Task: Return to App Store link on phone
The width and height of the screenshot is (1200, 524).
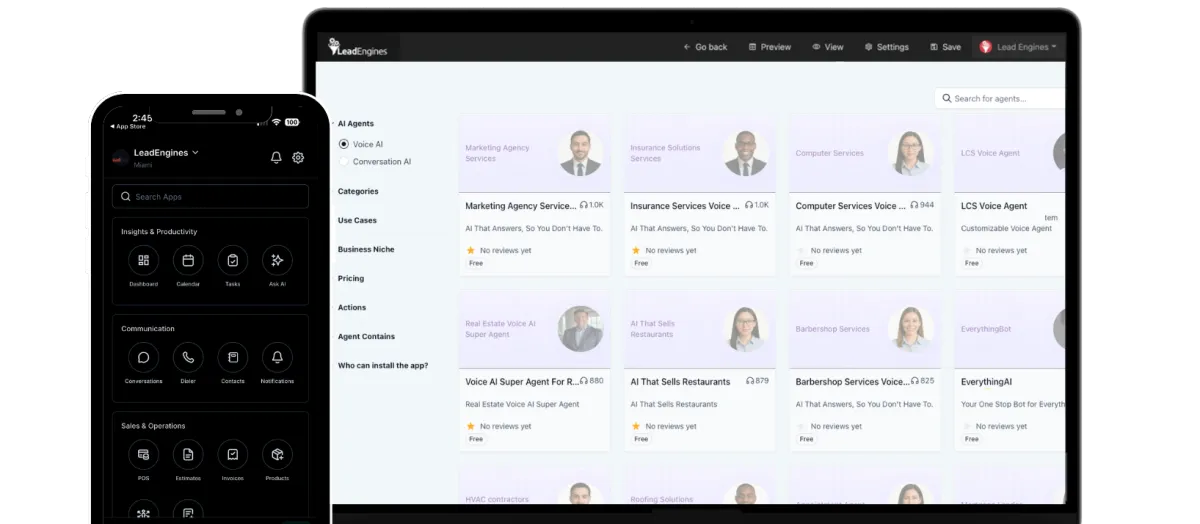Action: click(127, 126)
